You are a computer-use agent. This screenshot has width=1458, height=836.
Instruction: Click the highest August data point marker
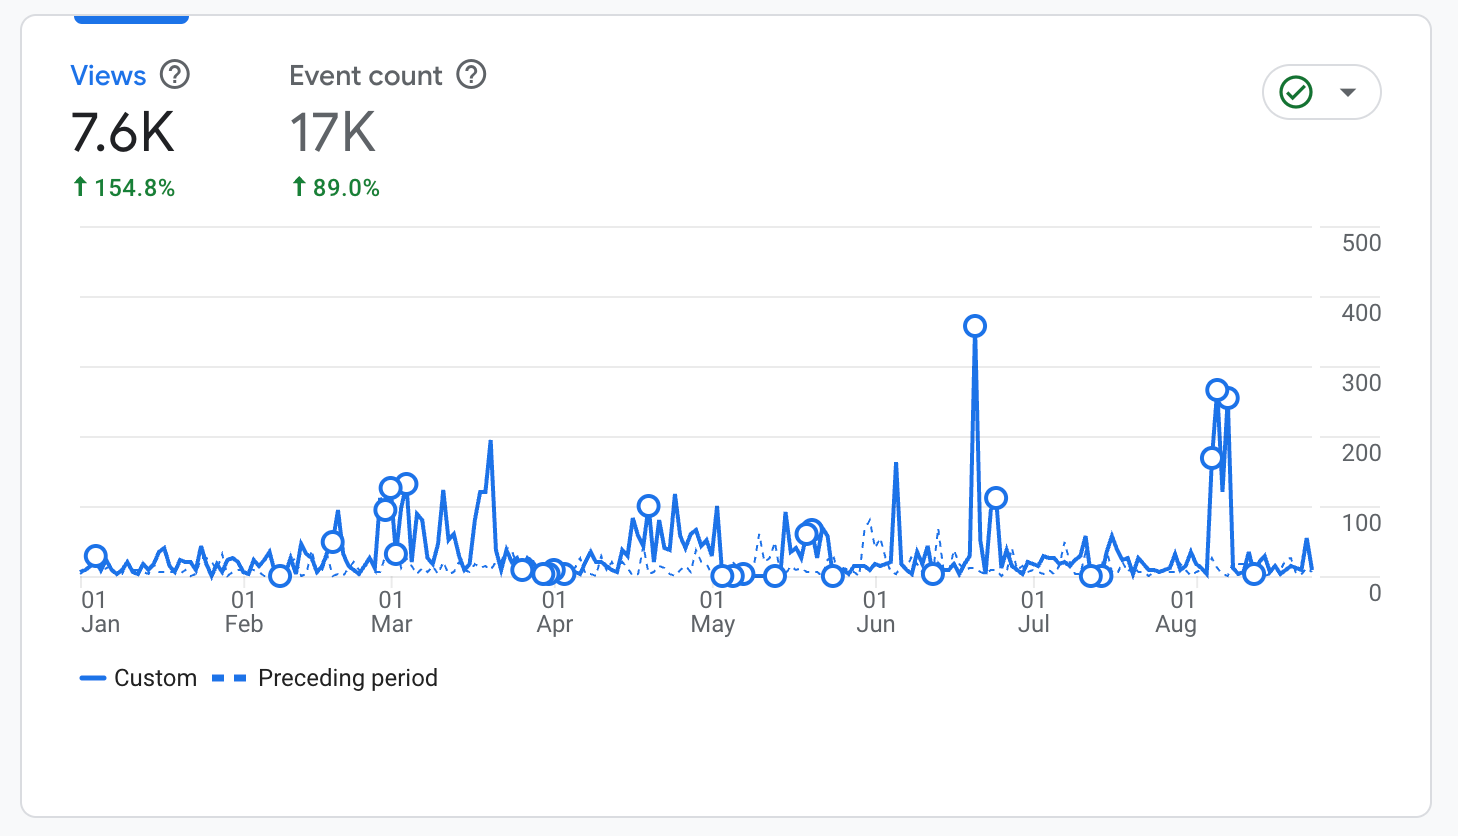pos(1217,390)
